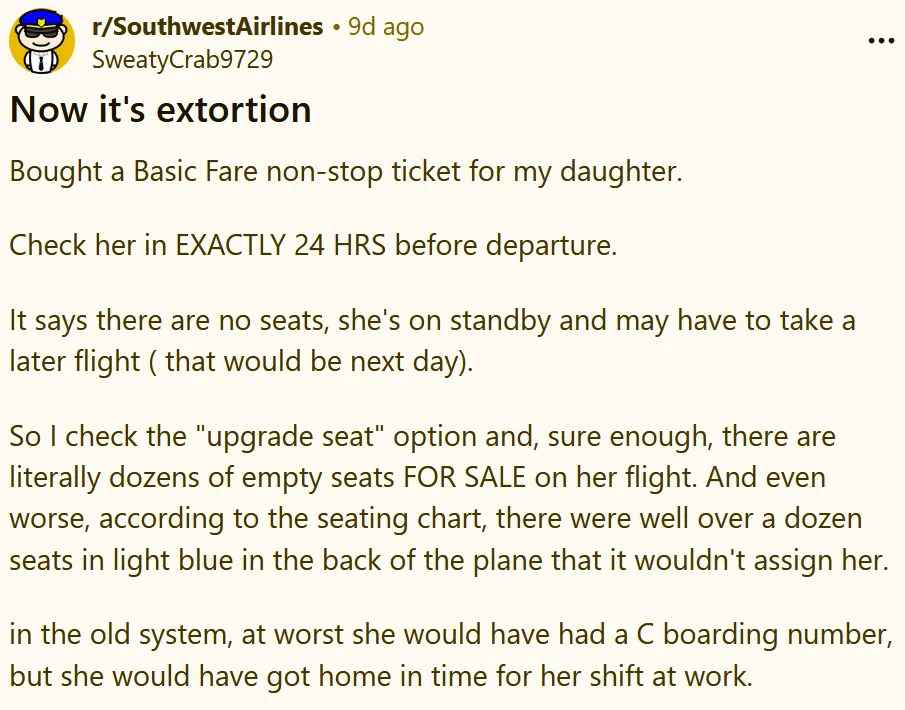905x710 pixels.
Task: Click the word "standby" in the post
Action: point(500,322)
